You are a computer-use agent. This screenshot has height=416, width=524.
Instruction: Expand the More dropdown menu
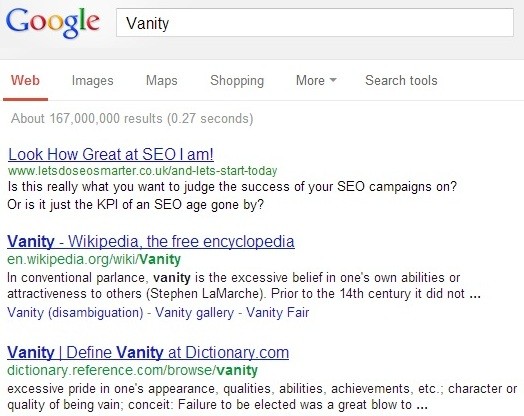click(316, 81)
